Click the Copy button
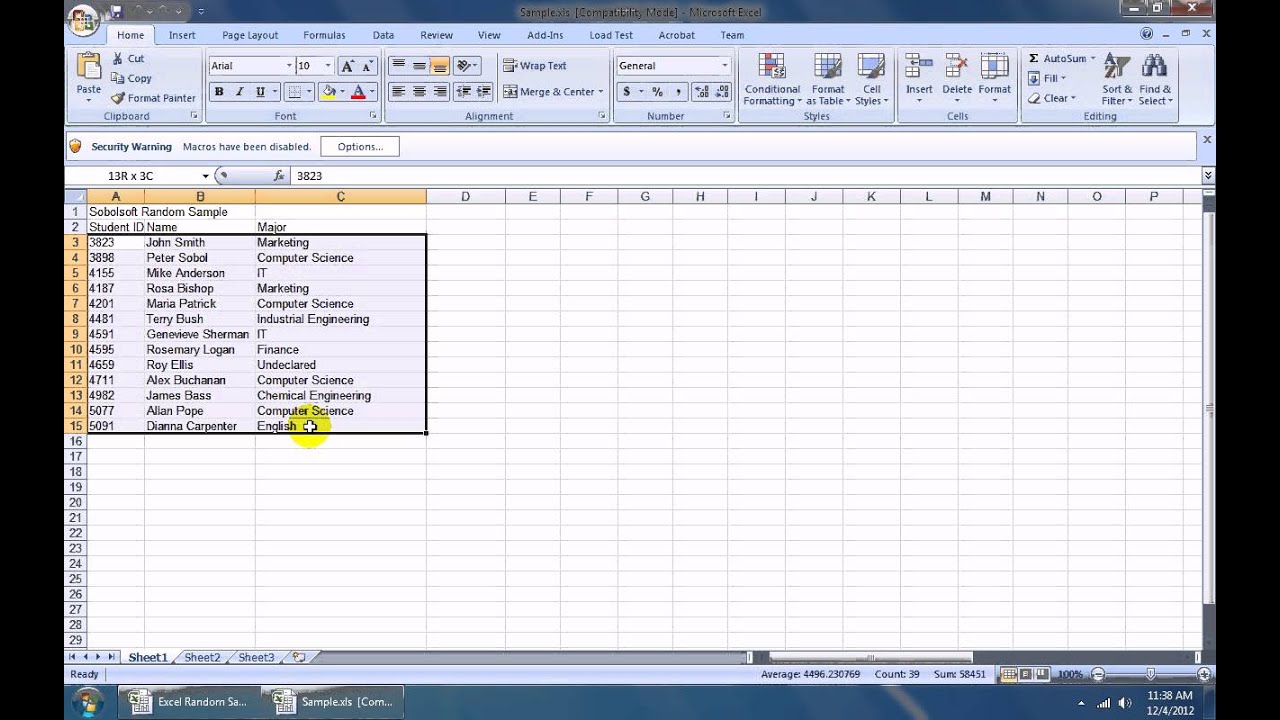This screenshot has height=720, width=1280. [132, 78]
